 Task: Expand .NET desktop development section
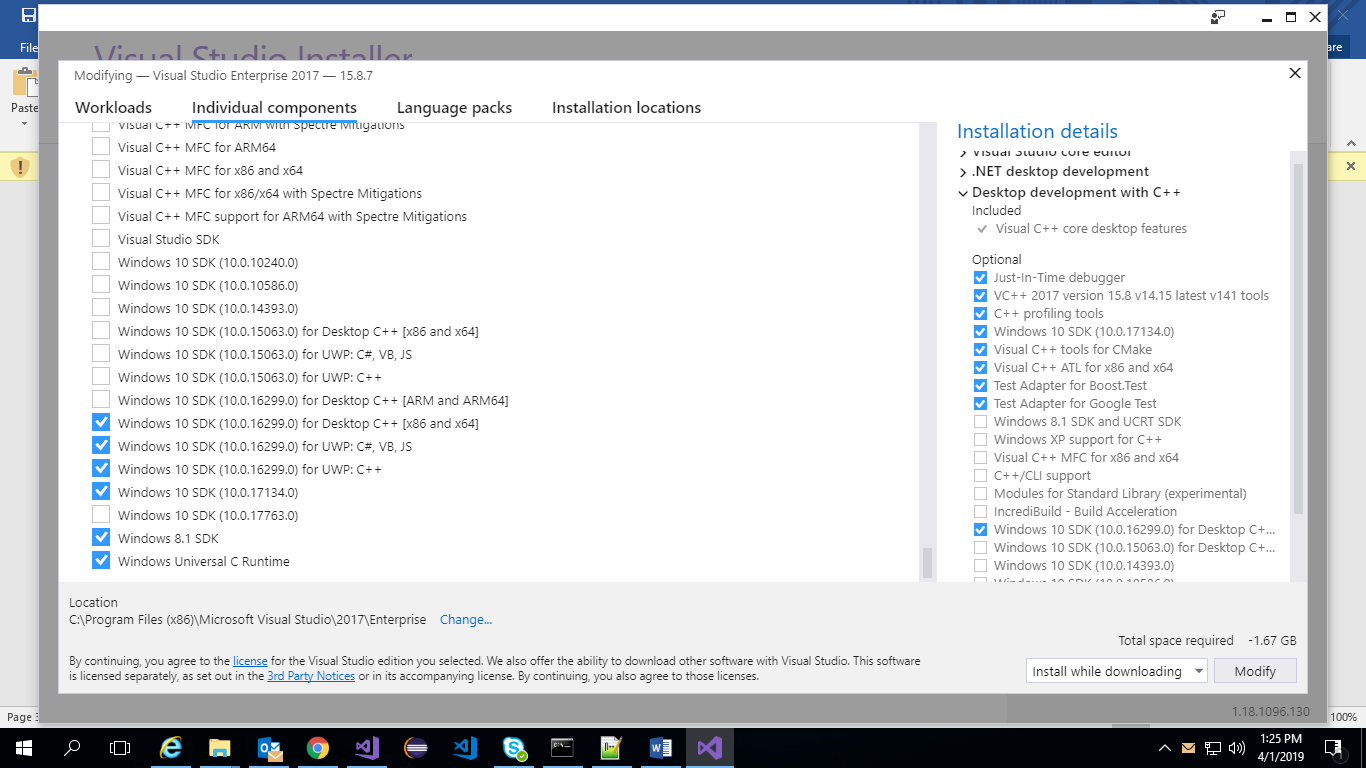[963, 172]
